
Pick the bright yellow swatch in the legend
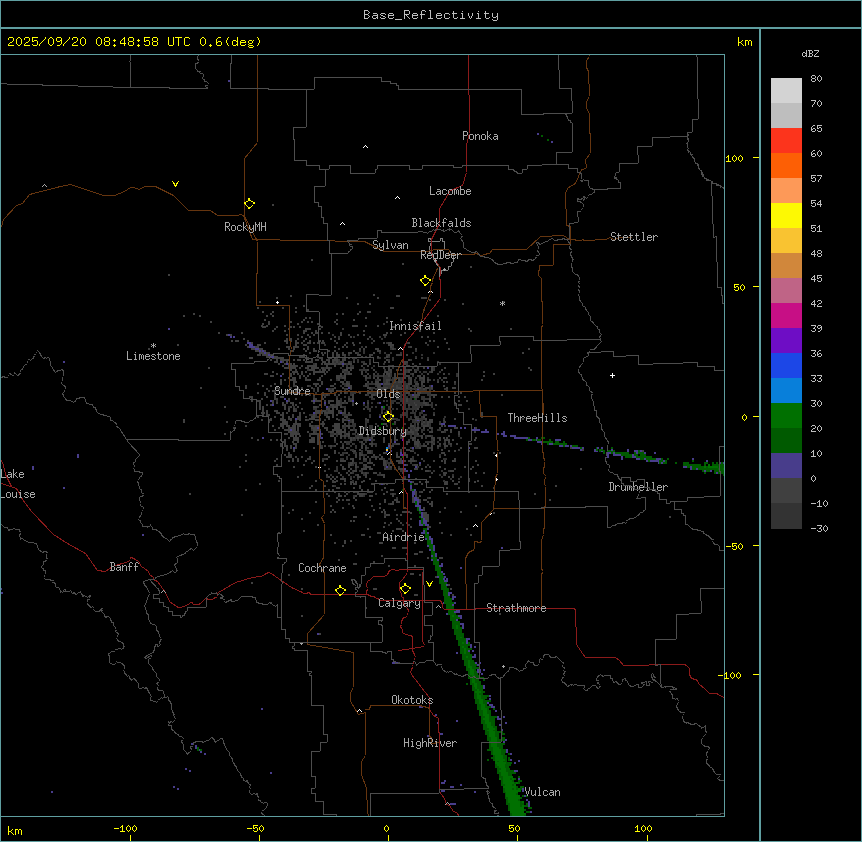pos(786,215)
